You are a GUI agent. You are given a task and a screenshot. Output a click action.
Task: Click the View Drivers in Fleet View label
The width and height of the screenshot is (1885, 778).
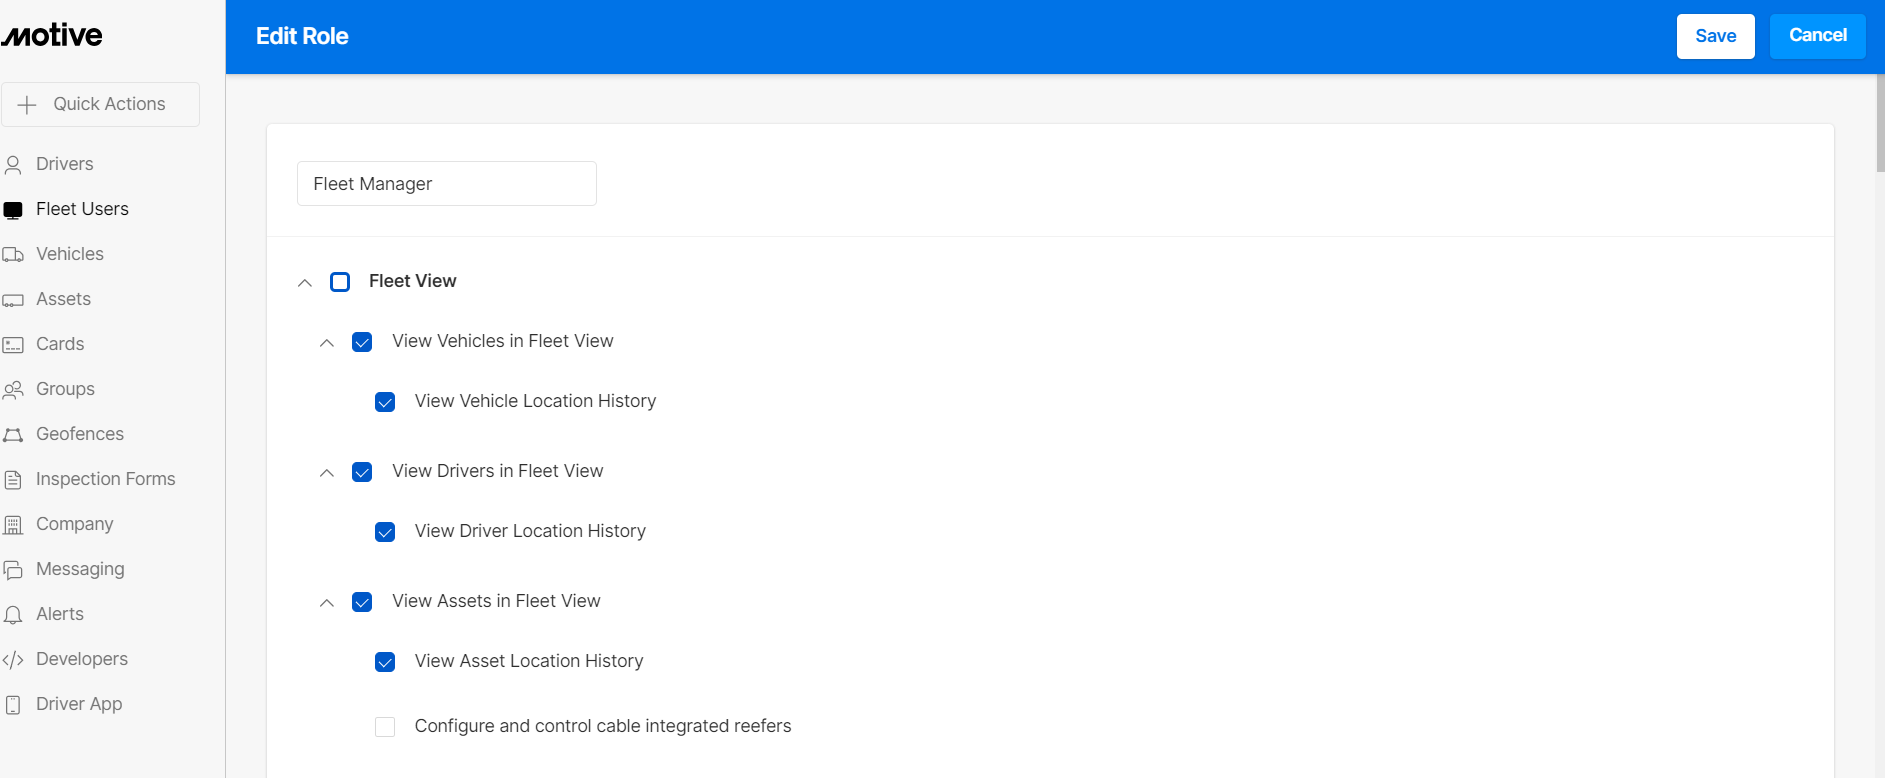498,471
